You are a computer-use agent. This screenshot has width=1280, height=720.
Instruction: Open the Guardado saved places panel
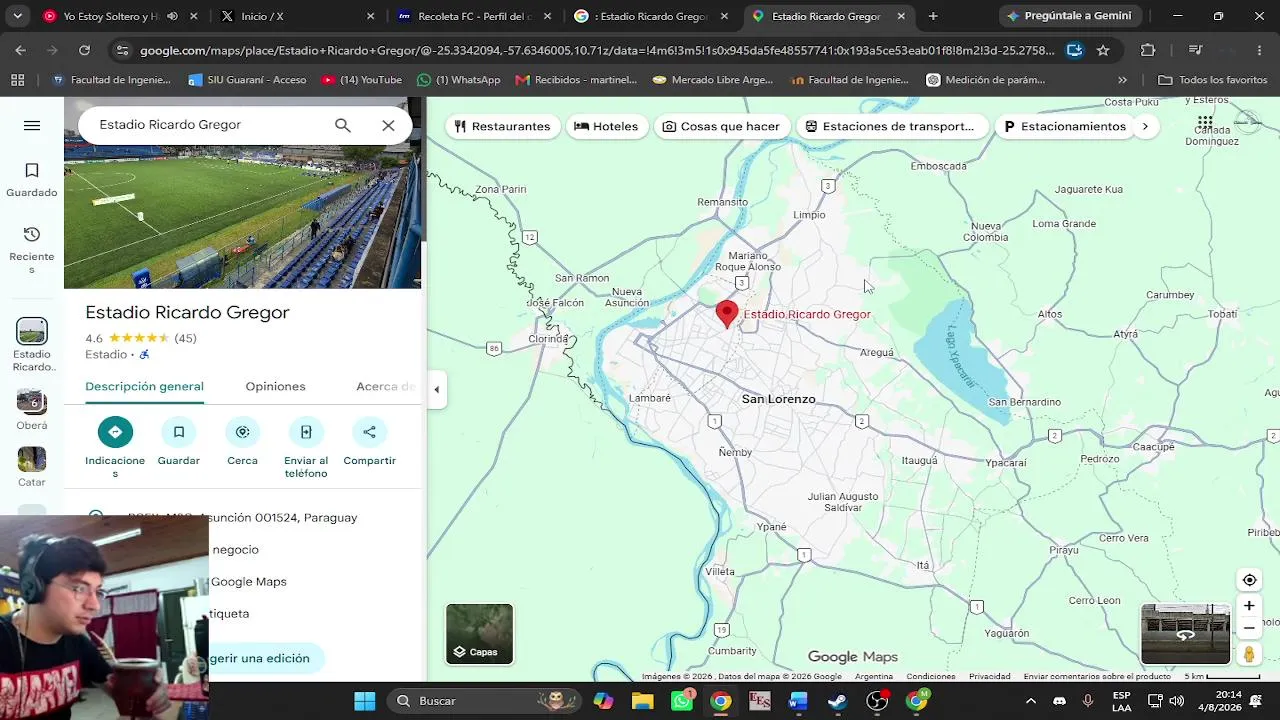[32, 180]
